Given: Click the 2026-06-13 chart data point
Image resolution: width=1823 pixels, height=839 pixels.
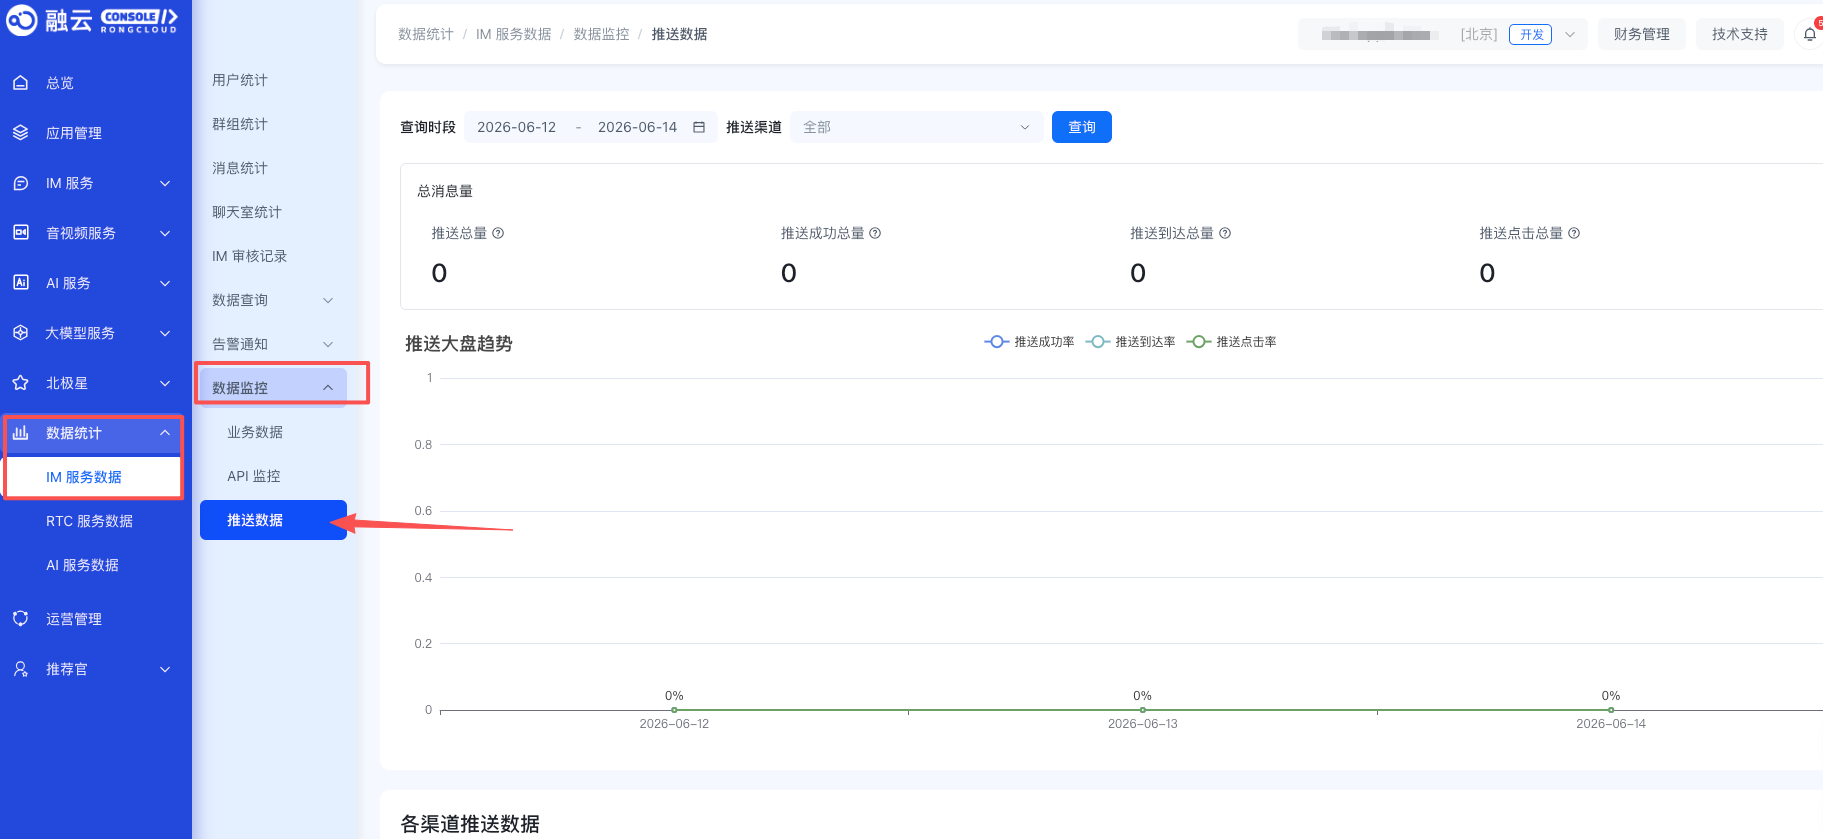Looking at the screenshot, I should click(1143, 710).
